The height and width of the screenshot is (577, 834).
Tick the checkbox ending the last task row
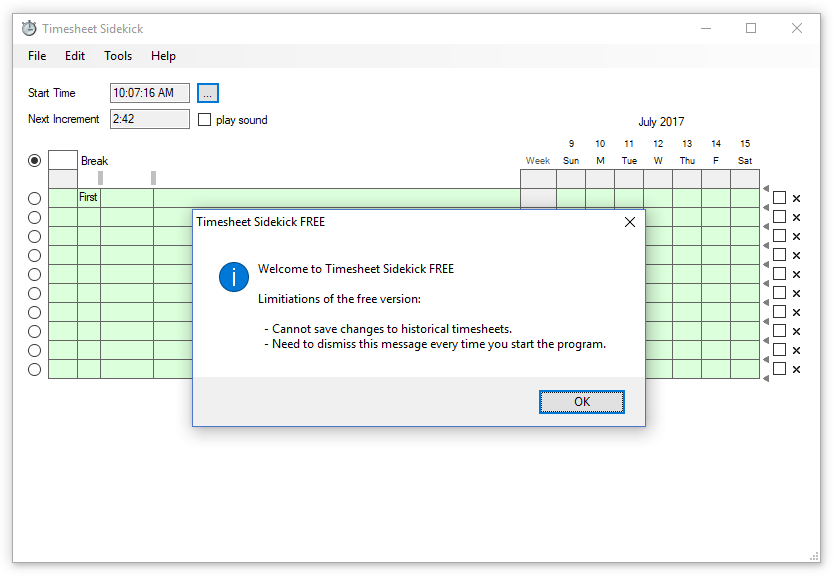click(x=779, y=369)
